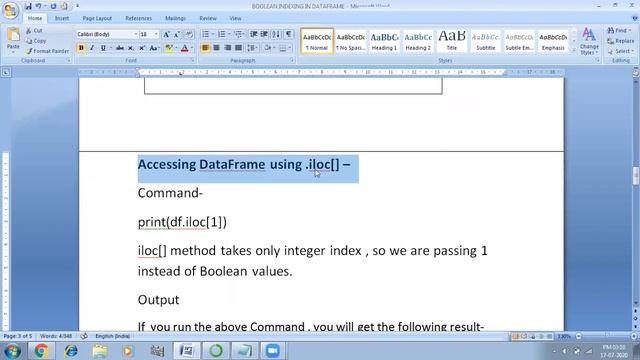640x360 pixels.
Task: Open the Zoom app from taskbar
Action: point(272,351)
